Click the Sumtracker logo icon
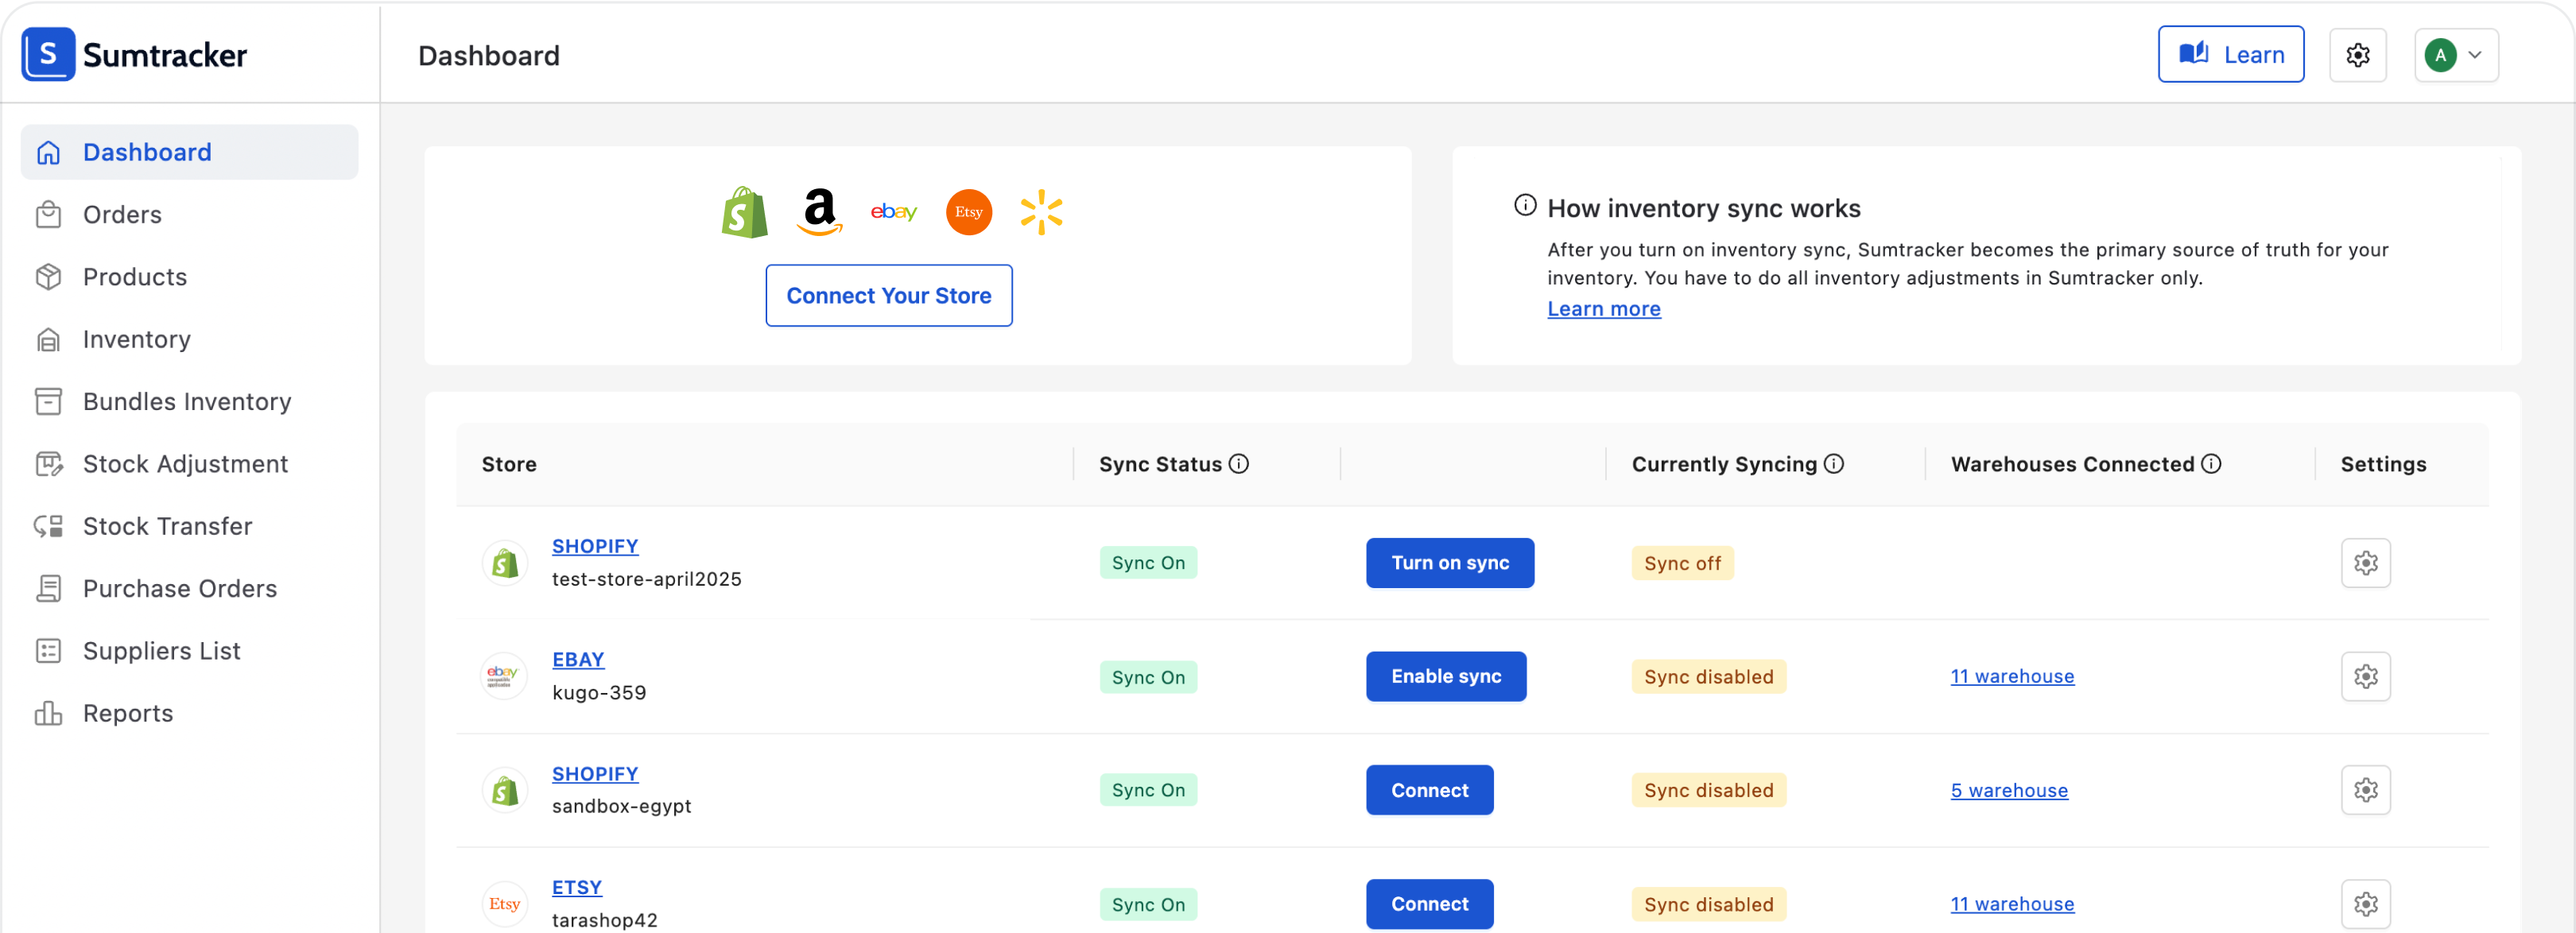This screenshot has height=933, width=2576. coord(48,54)
